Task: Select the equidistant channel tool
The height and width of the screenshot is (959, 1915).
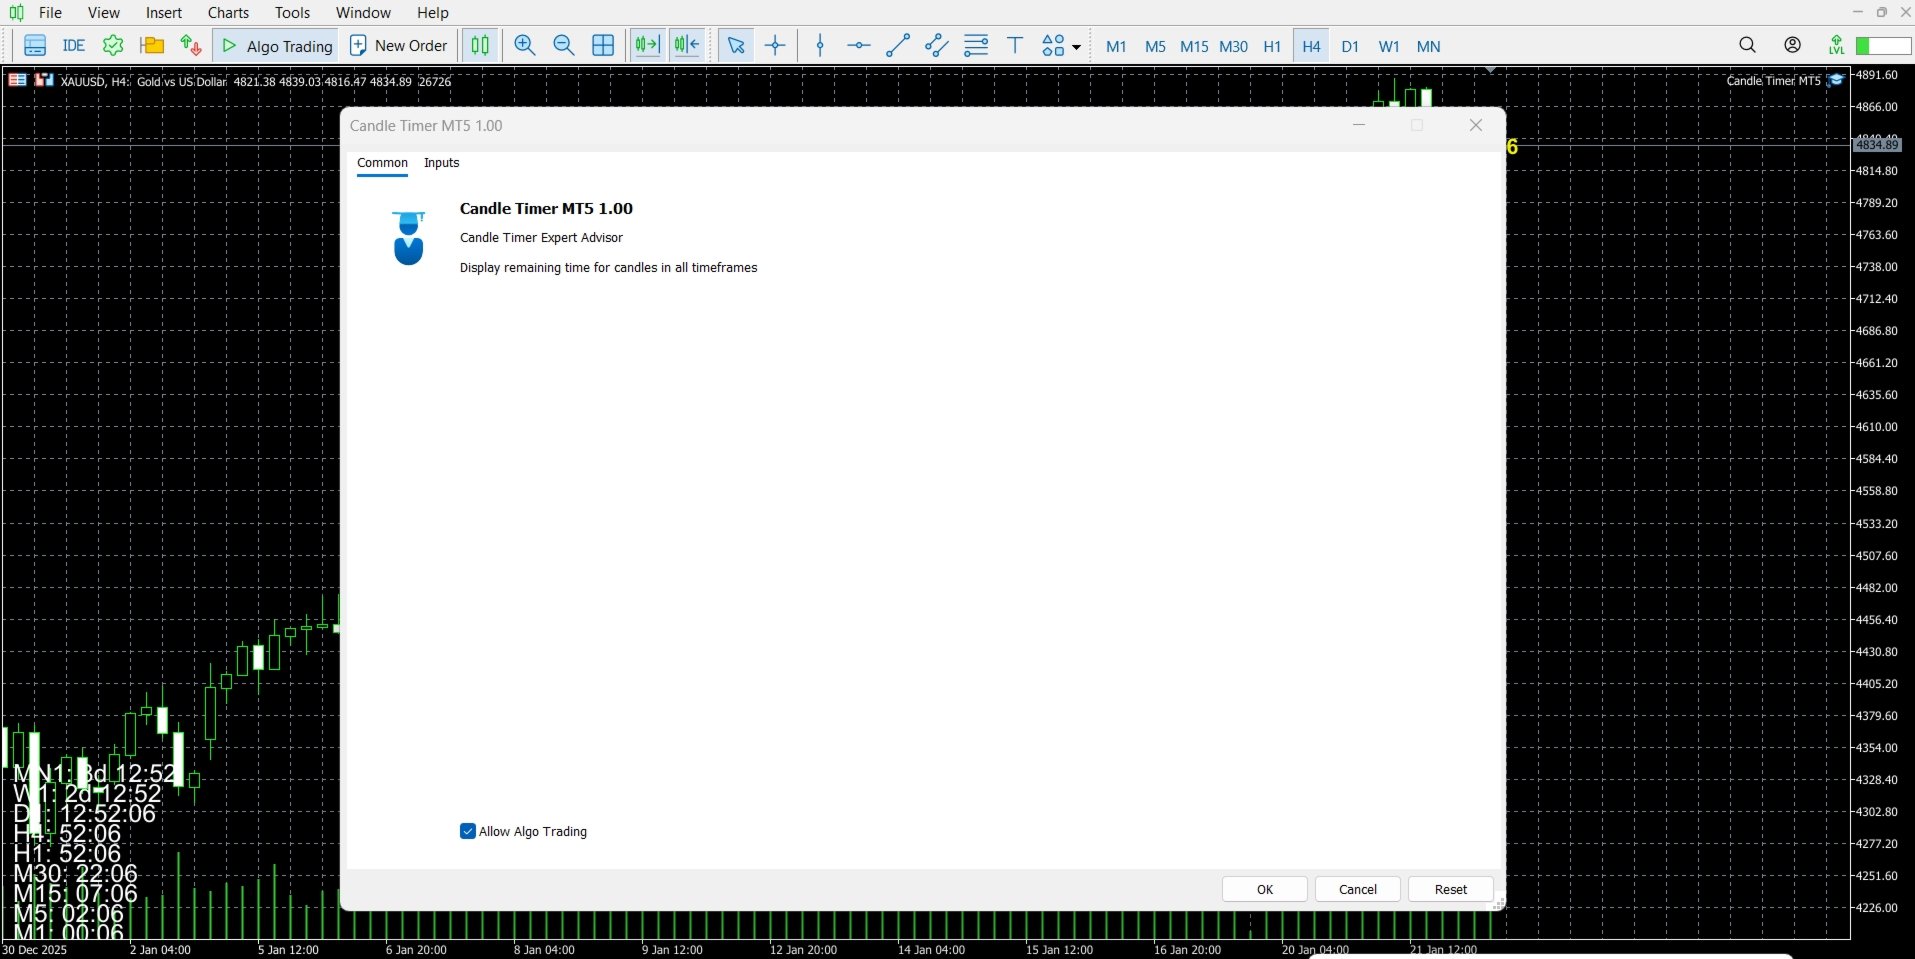Action: pos(937,46)
